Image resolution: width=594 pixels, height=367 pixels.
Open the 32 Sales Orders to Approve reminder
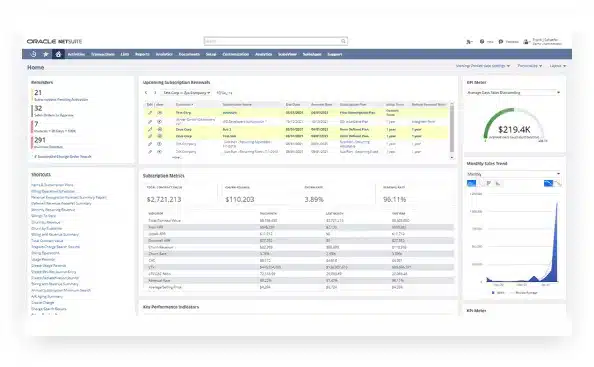pos(54,111)
